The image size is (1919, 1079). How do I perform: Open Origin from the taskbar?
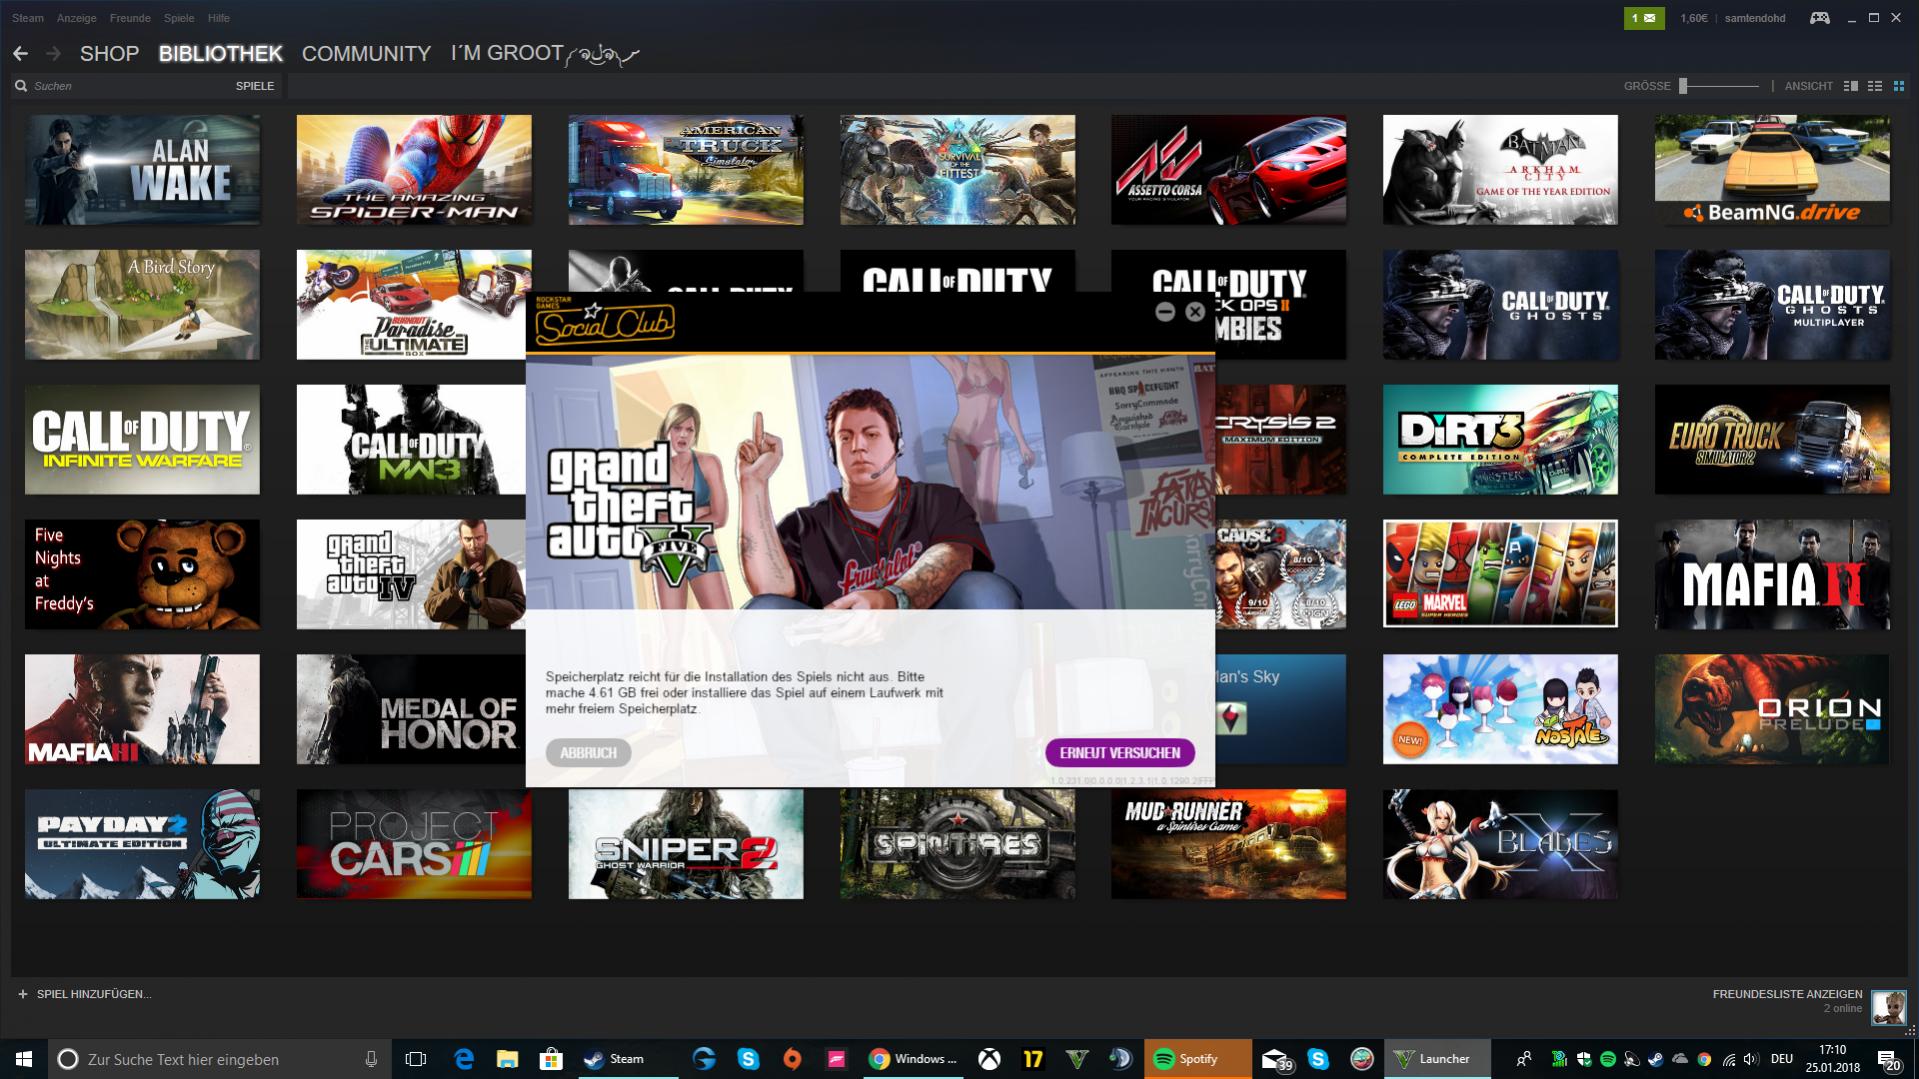[x=792, y=1059]
